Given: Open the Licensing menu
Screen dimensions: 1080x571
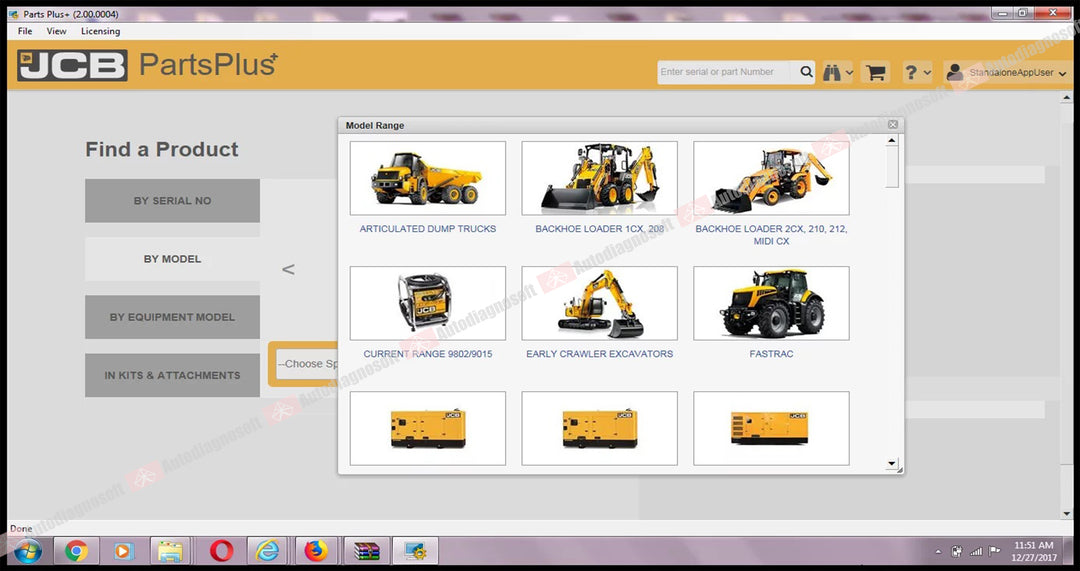Looking at the screenshot, I should pos(101,31).
